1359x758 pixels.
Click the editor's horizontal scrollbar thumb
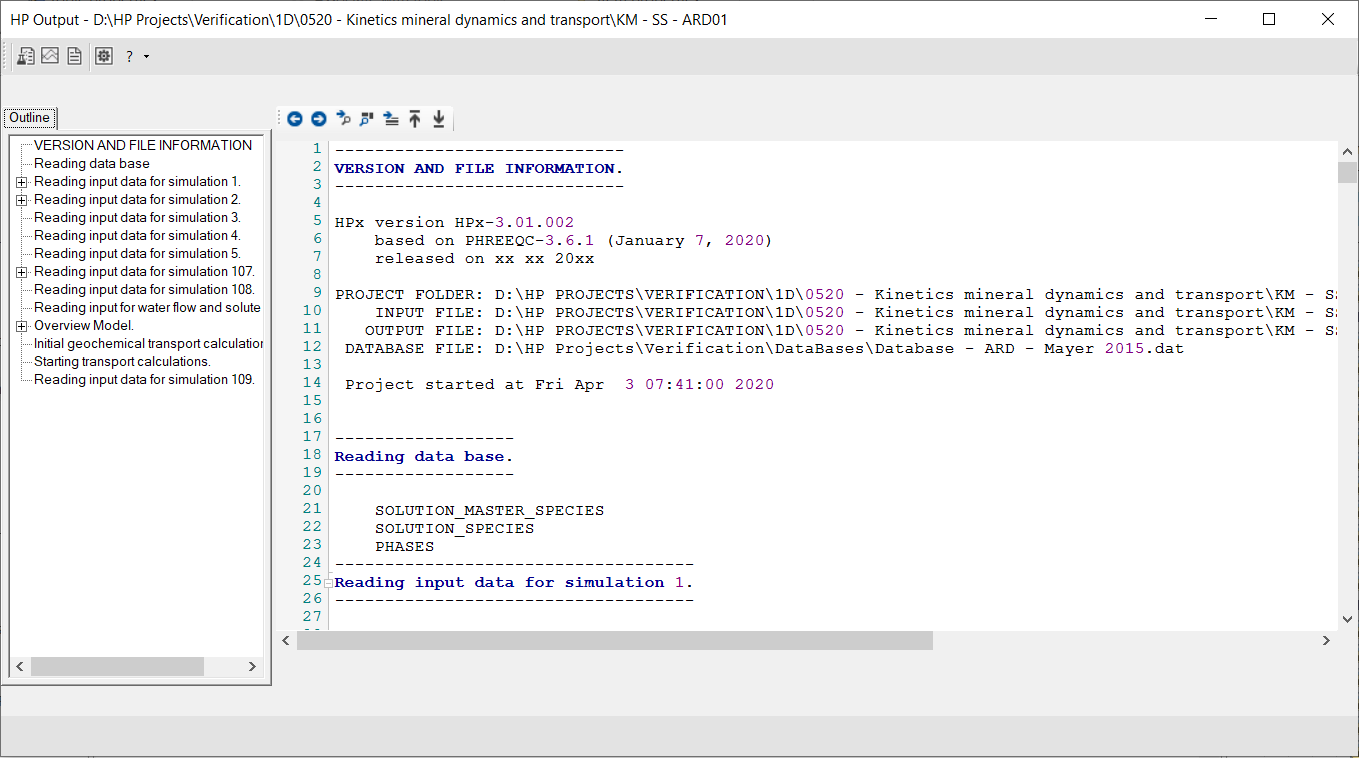[614, 641]
